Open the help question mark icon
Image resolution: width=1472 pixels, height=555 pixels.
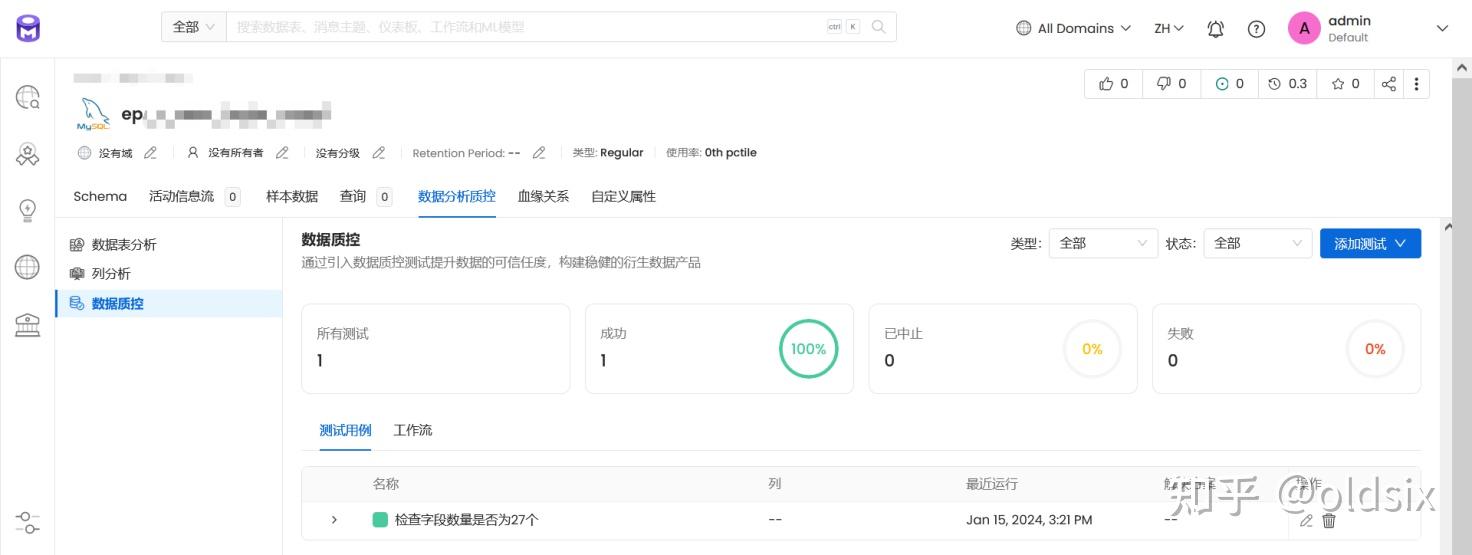point(1257,29)
